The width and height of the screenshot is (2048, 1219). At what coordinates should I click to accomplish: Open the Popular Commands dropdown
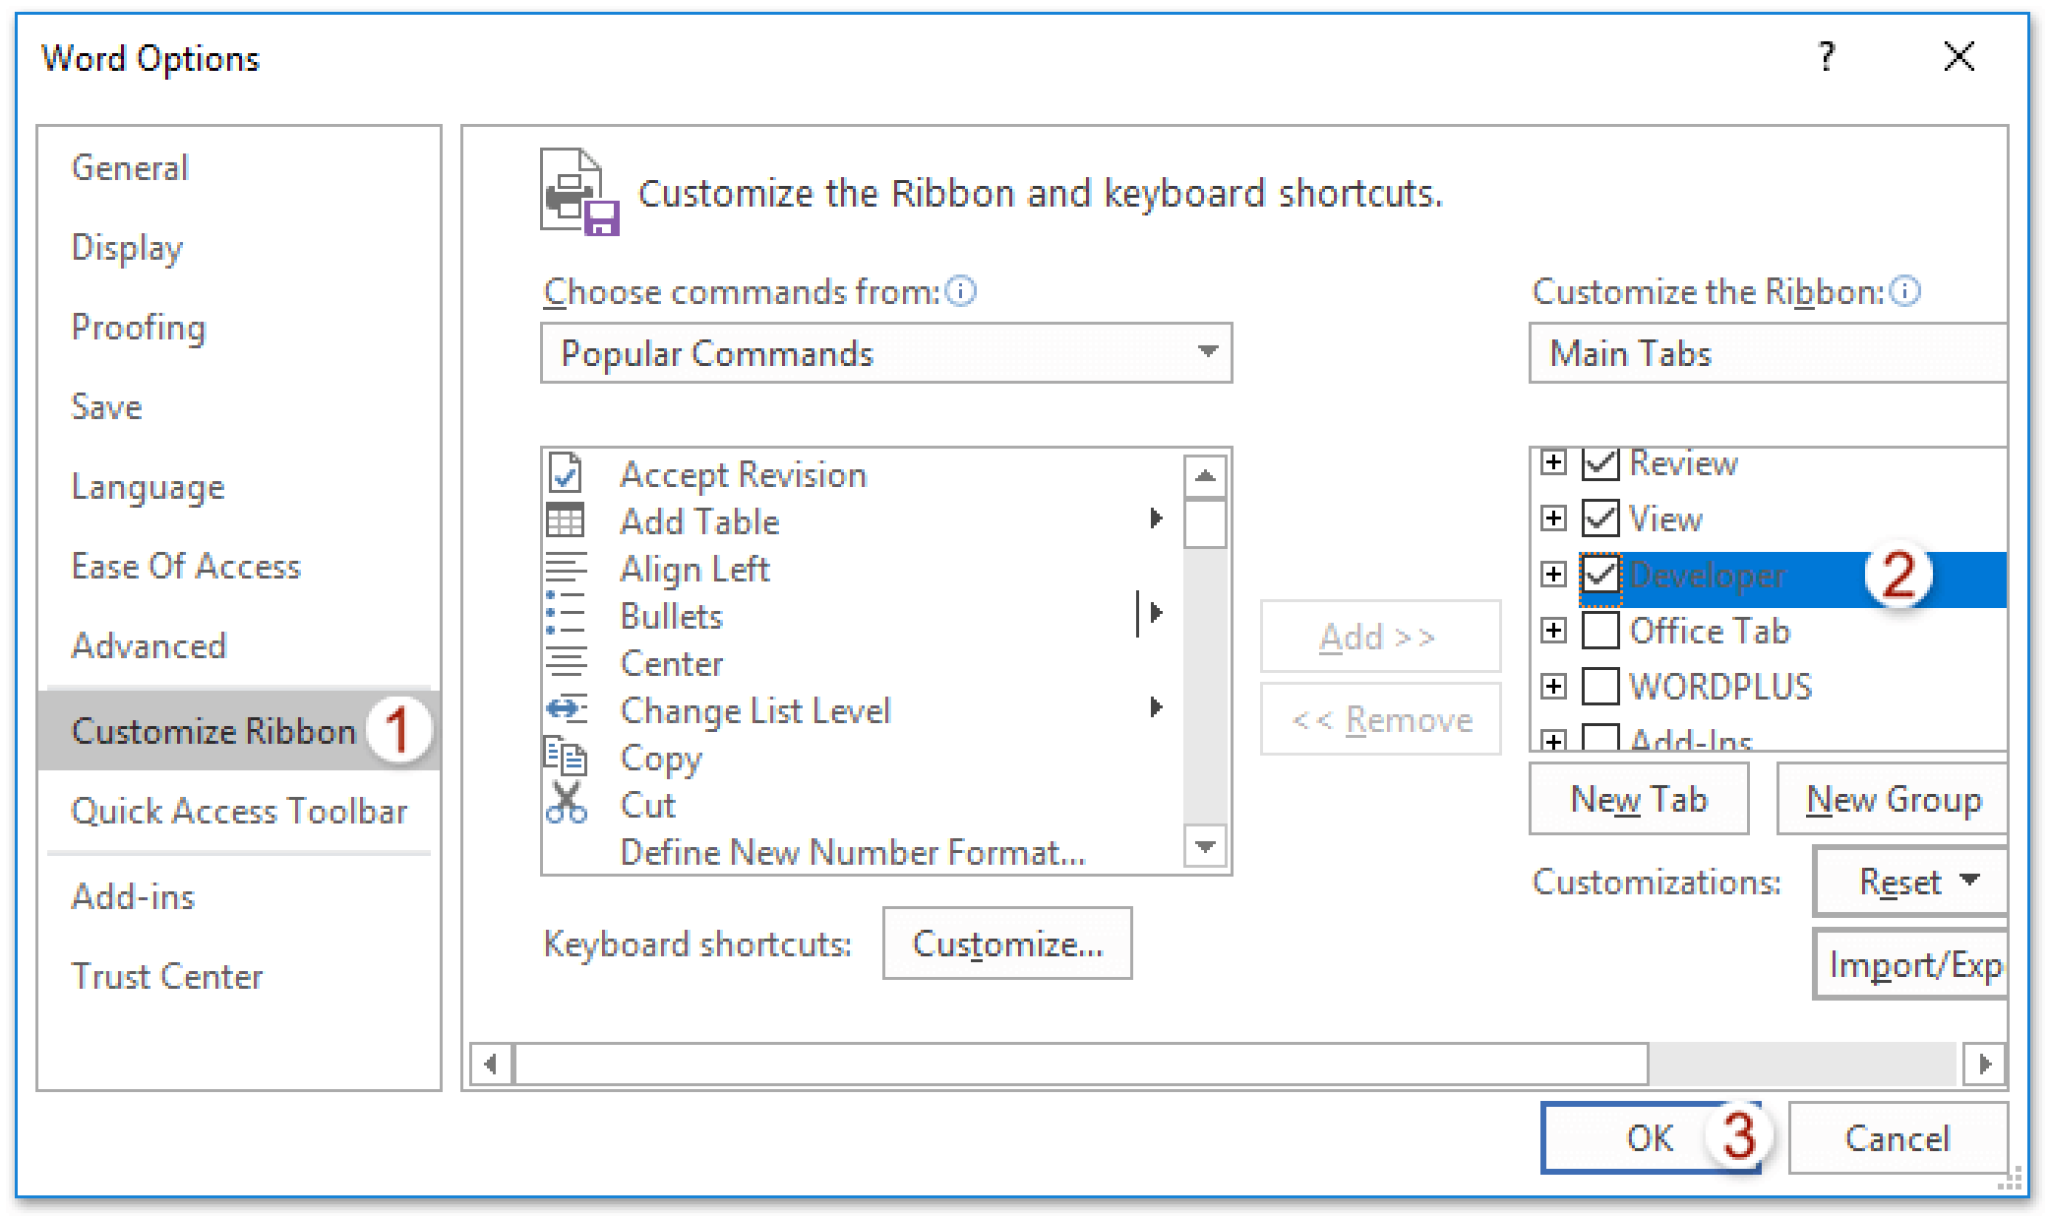coord(1207,352)
